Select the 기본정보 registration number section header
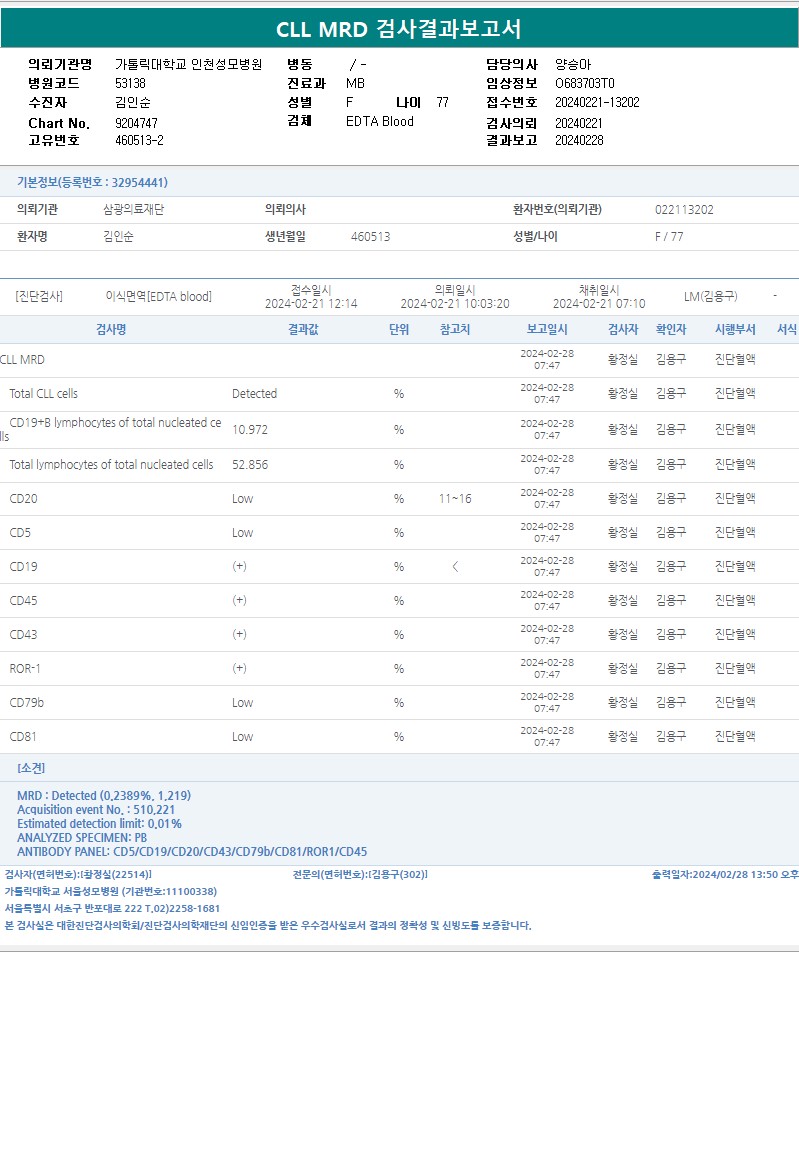799x1154 pixels. pos(92,182)
